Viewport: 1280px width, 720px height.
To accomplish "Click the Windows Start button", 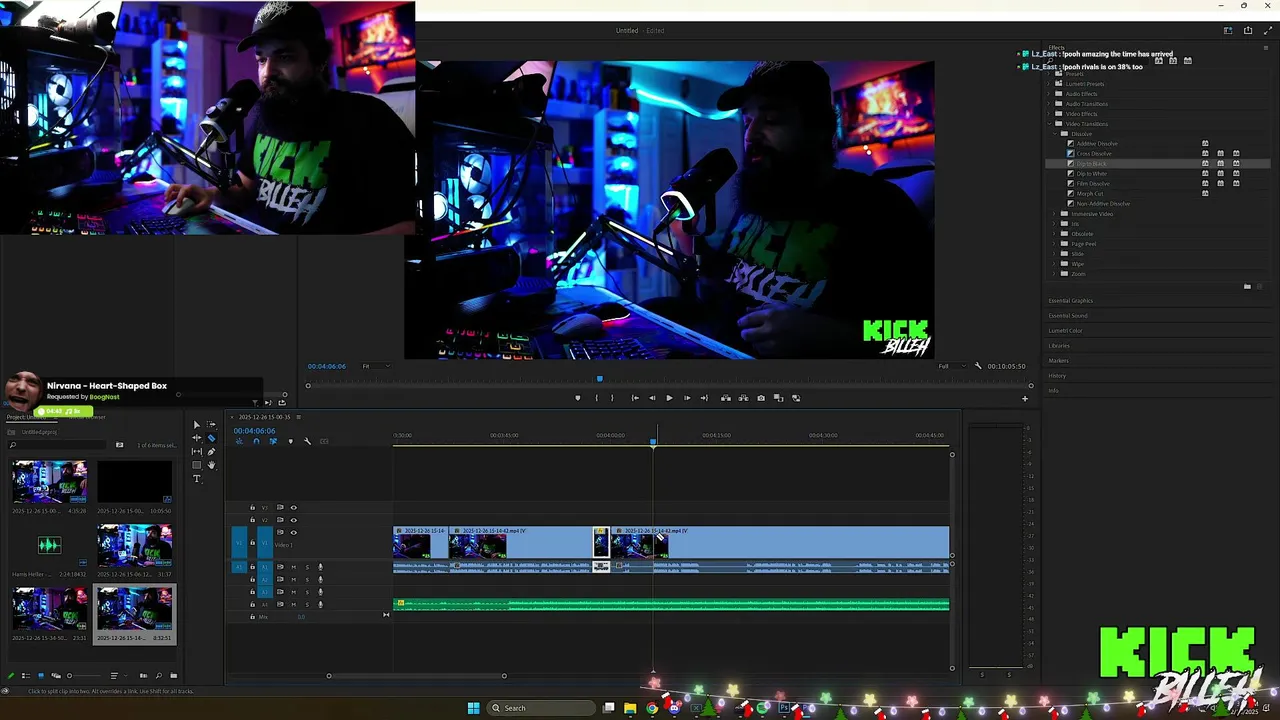I will coord(473,708).
